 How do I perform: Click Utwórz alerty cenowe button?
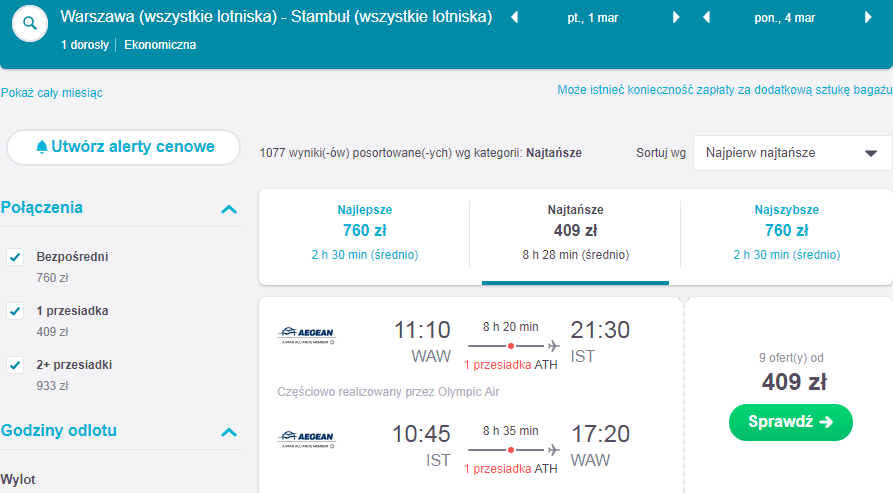coord(124,147)
